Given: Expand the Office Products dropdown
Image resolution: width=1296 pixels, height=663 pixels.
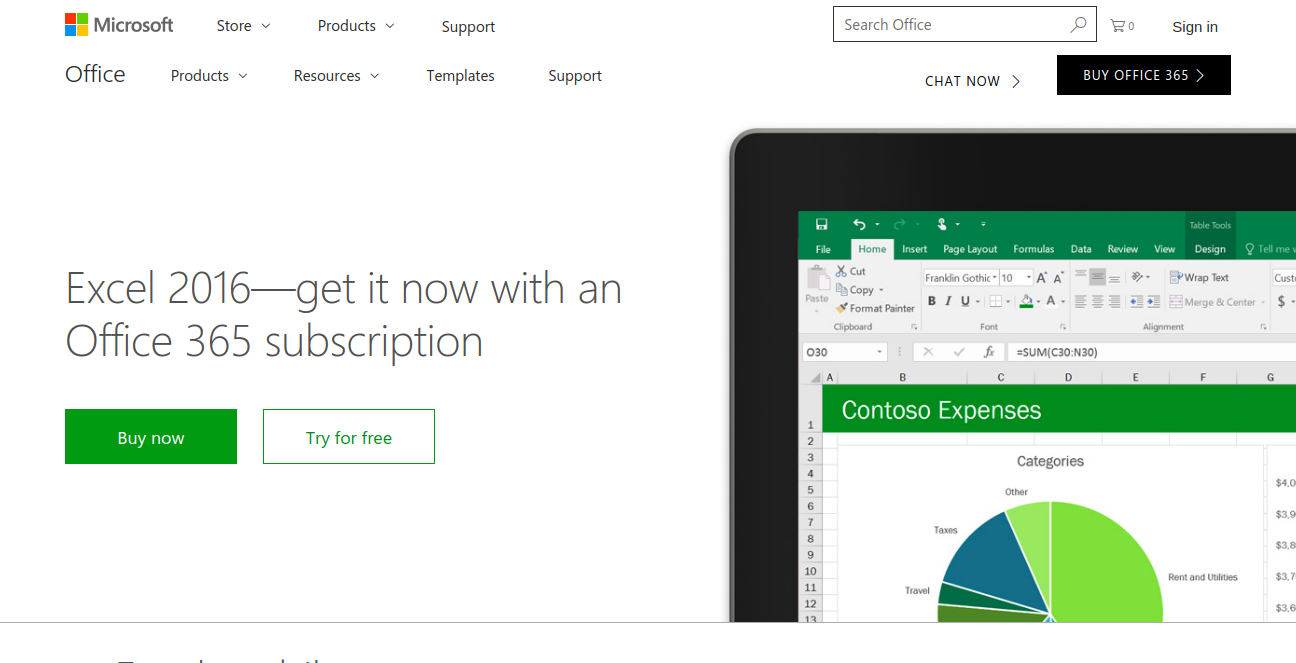Looking at the screenshot, I should [209, 76].
